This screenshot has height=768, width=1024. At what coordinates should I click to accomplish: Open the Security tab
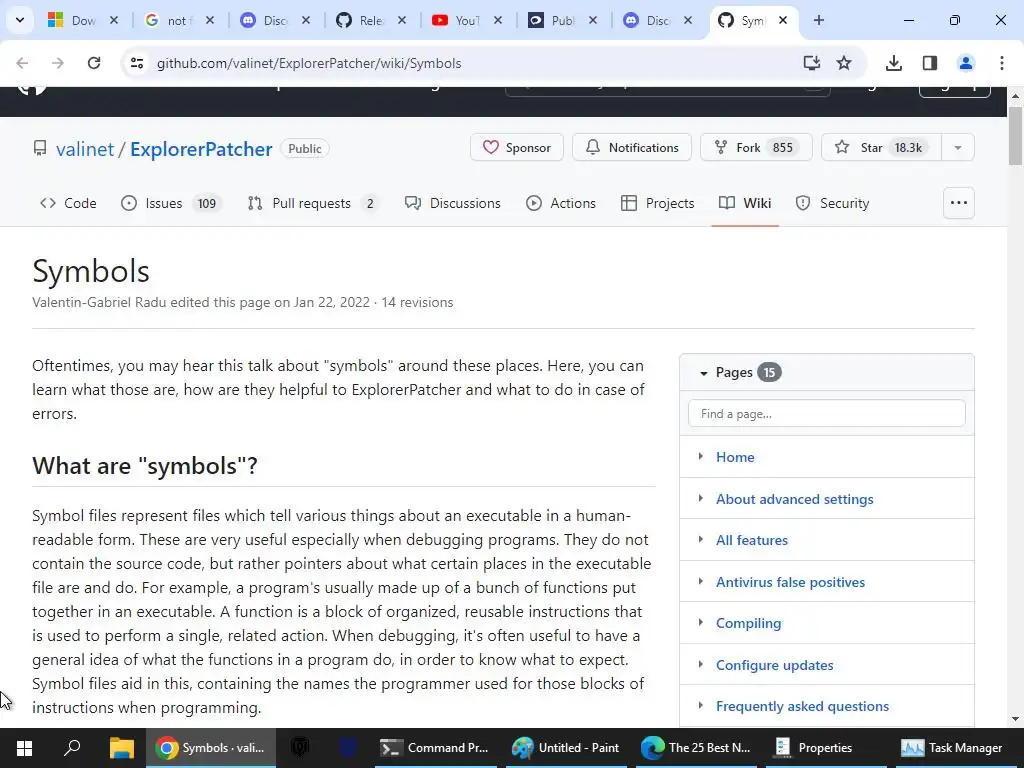click(x=833, y=203)
